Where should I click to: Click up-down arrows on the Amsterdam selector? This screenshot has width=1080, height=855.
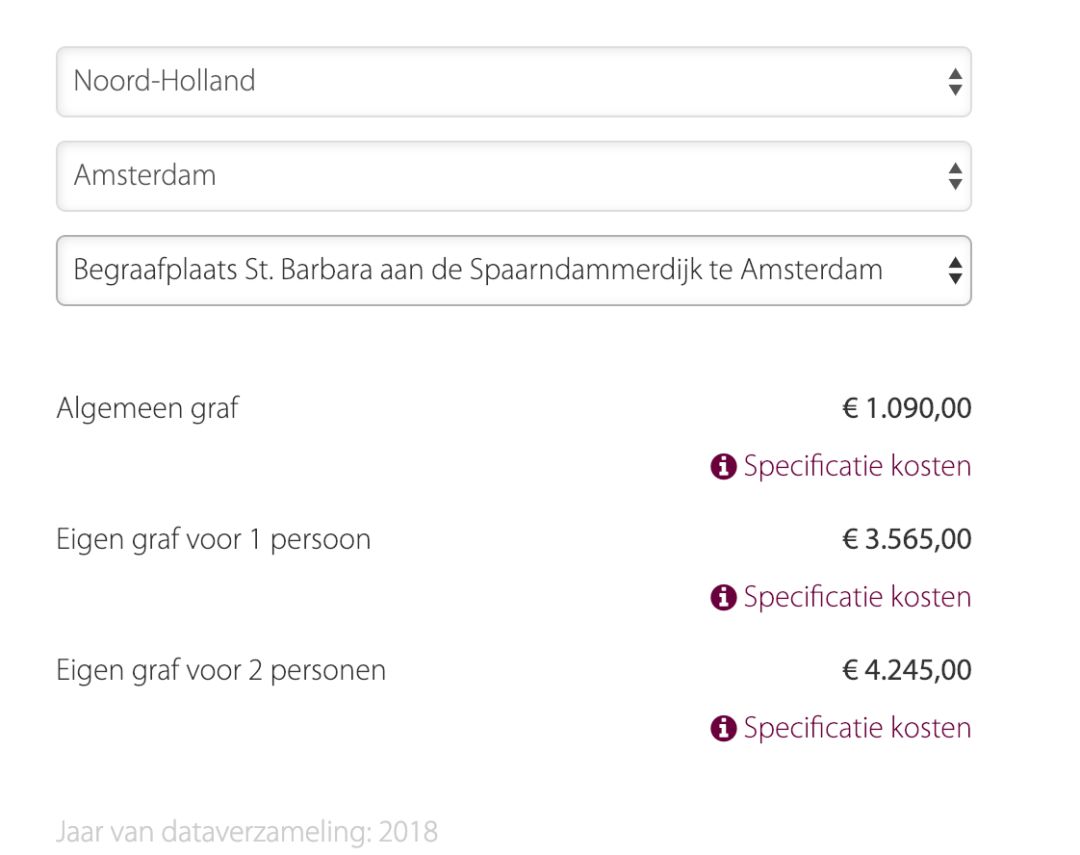point(955,176)
